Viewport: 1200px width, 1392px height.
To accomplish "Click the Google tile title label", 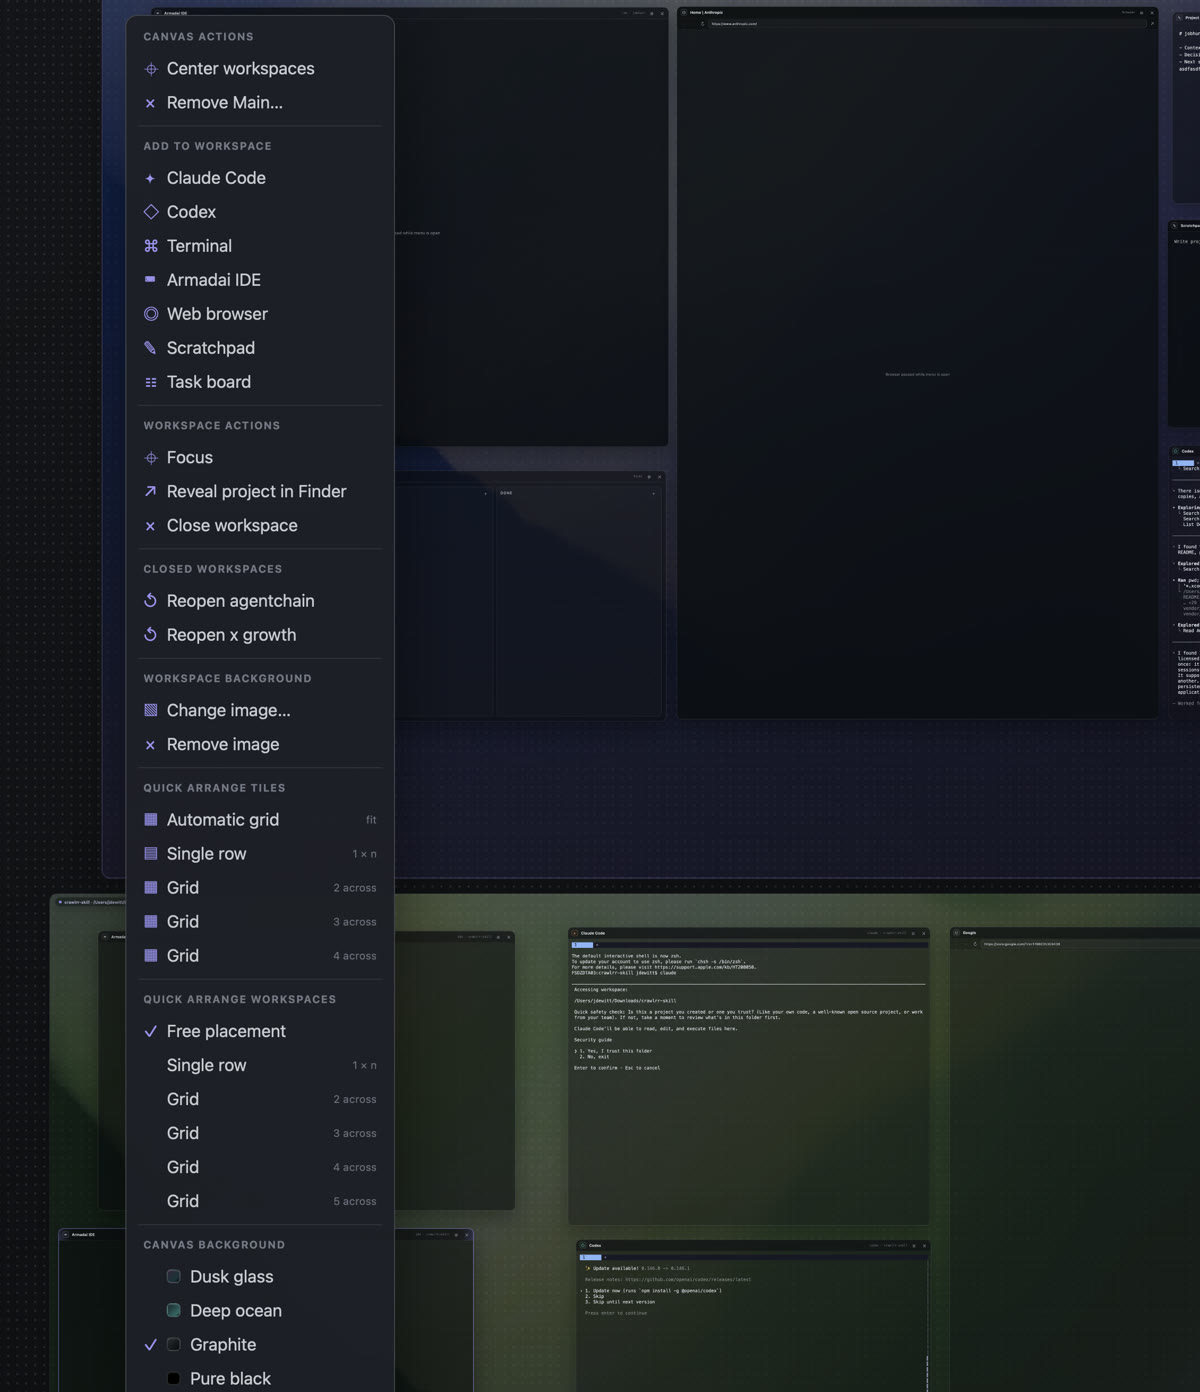I will coord(969,932).
